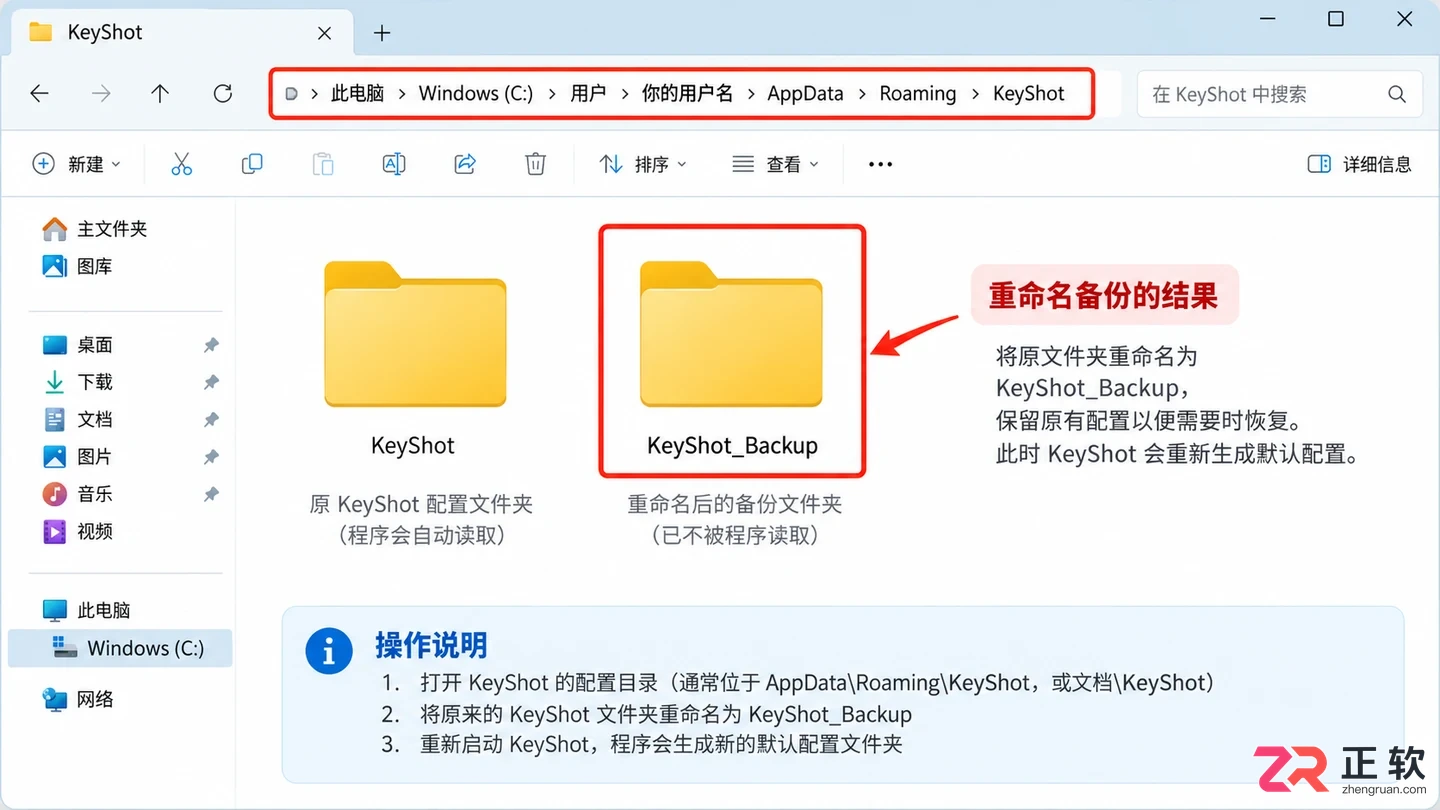Click the search magnifier icon
The height and width of the screenshot is (810, 1440).
(1397, 94)
